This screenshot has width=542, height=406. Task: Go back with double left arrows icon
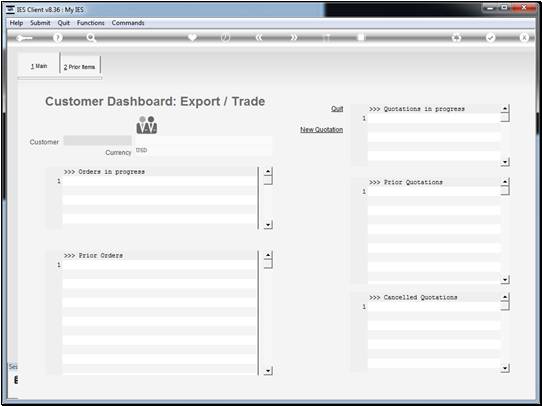coord(259,38)
